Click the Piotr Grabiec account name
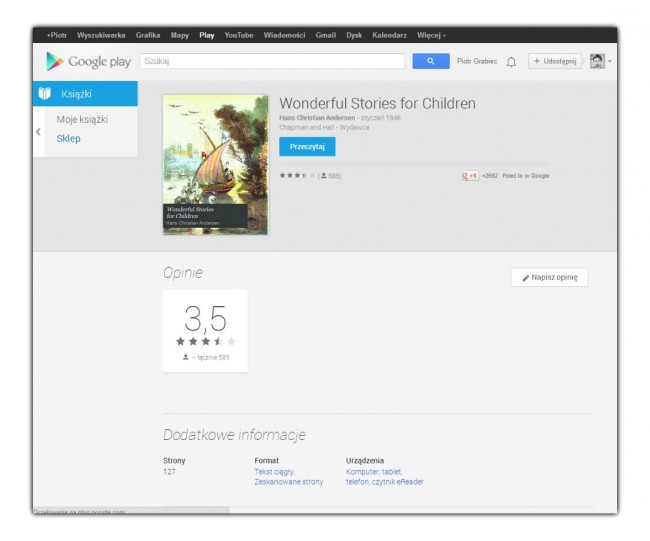This screenshot has width=650, height=541. coord(477,61)
